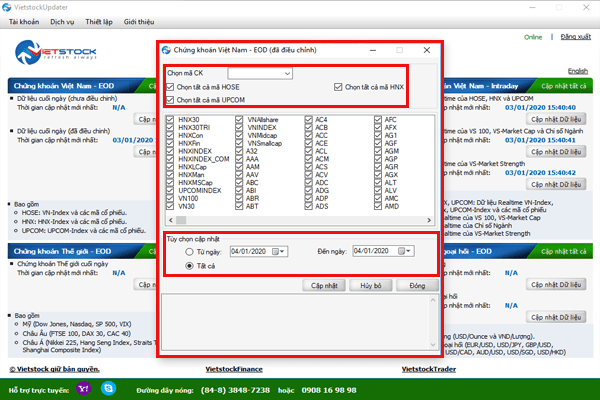Open the Thiết lập menu
The image size is (600, 400).
pos(99,22)
